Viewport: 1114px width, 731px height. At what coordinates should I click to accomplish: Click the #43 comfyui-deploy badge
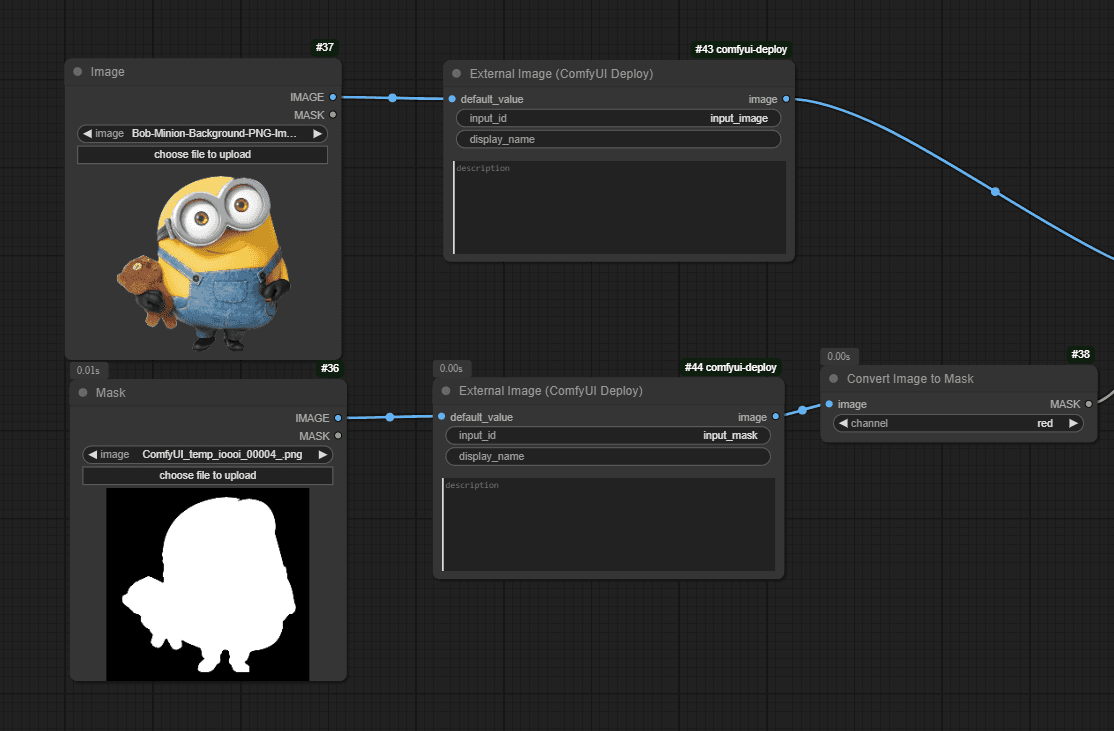(x=741, y=50)
